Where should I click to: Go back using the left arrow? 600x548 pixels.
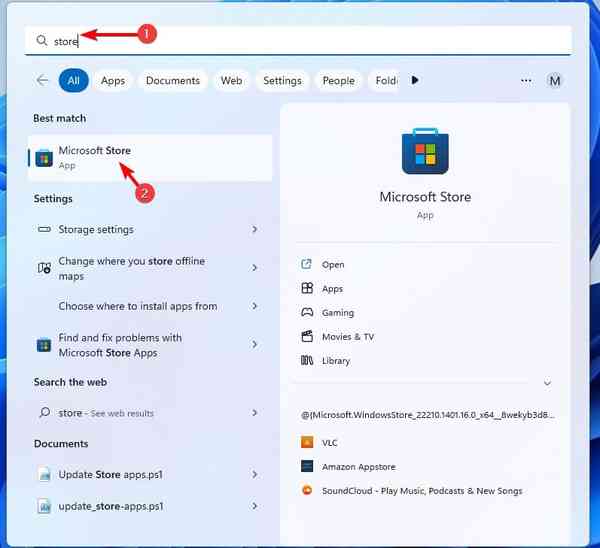[x=42, y=80]
